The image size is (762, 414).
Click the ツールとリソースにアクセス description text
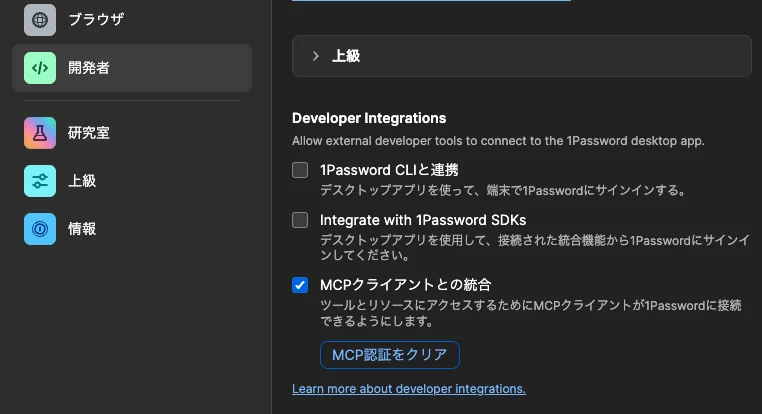click(x=531, y=313)
